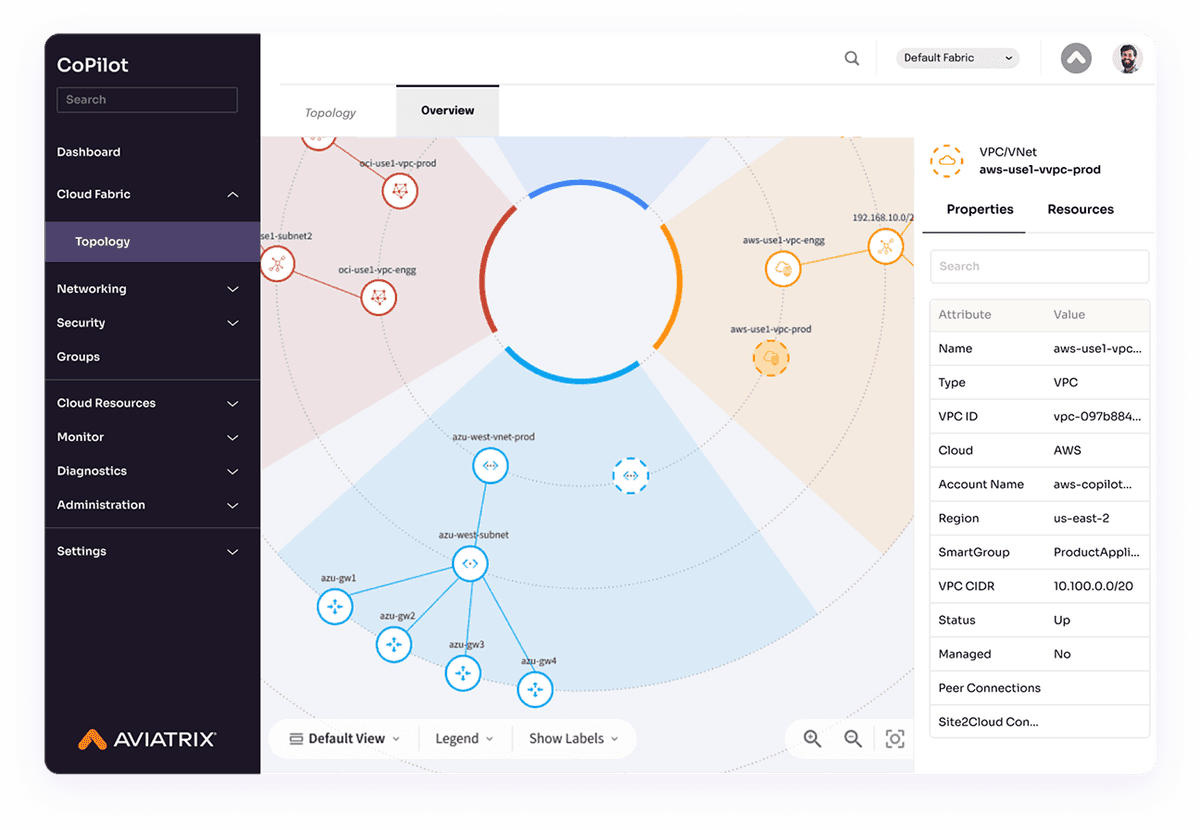The image size is (1200, 830).
Task: Select the aws-use1-vpc-engg node icon
Action: 783,268
